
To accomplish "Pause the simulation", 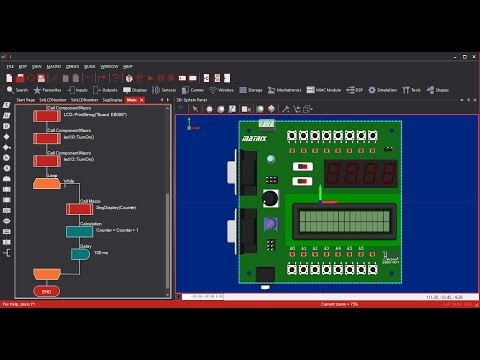I will 161,78.
